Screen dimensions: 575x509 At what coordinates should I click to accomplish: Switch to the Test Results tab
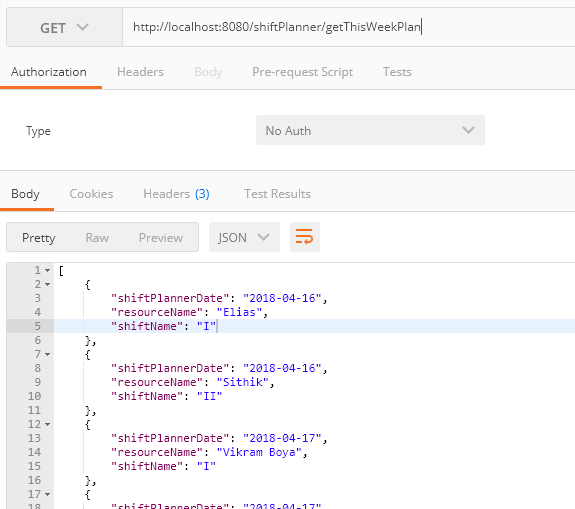(278, 194)
